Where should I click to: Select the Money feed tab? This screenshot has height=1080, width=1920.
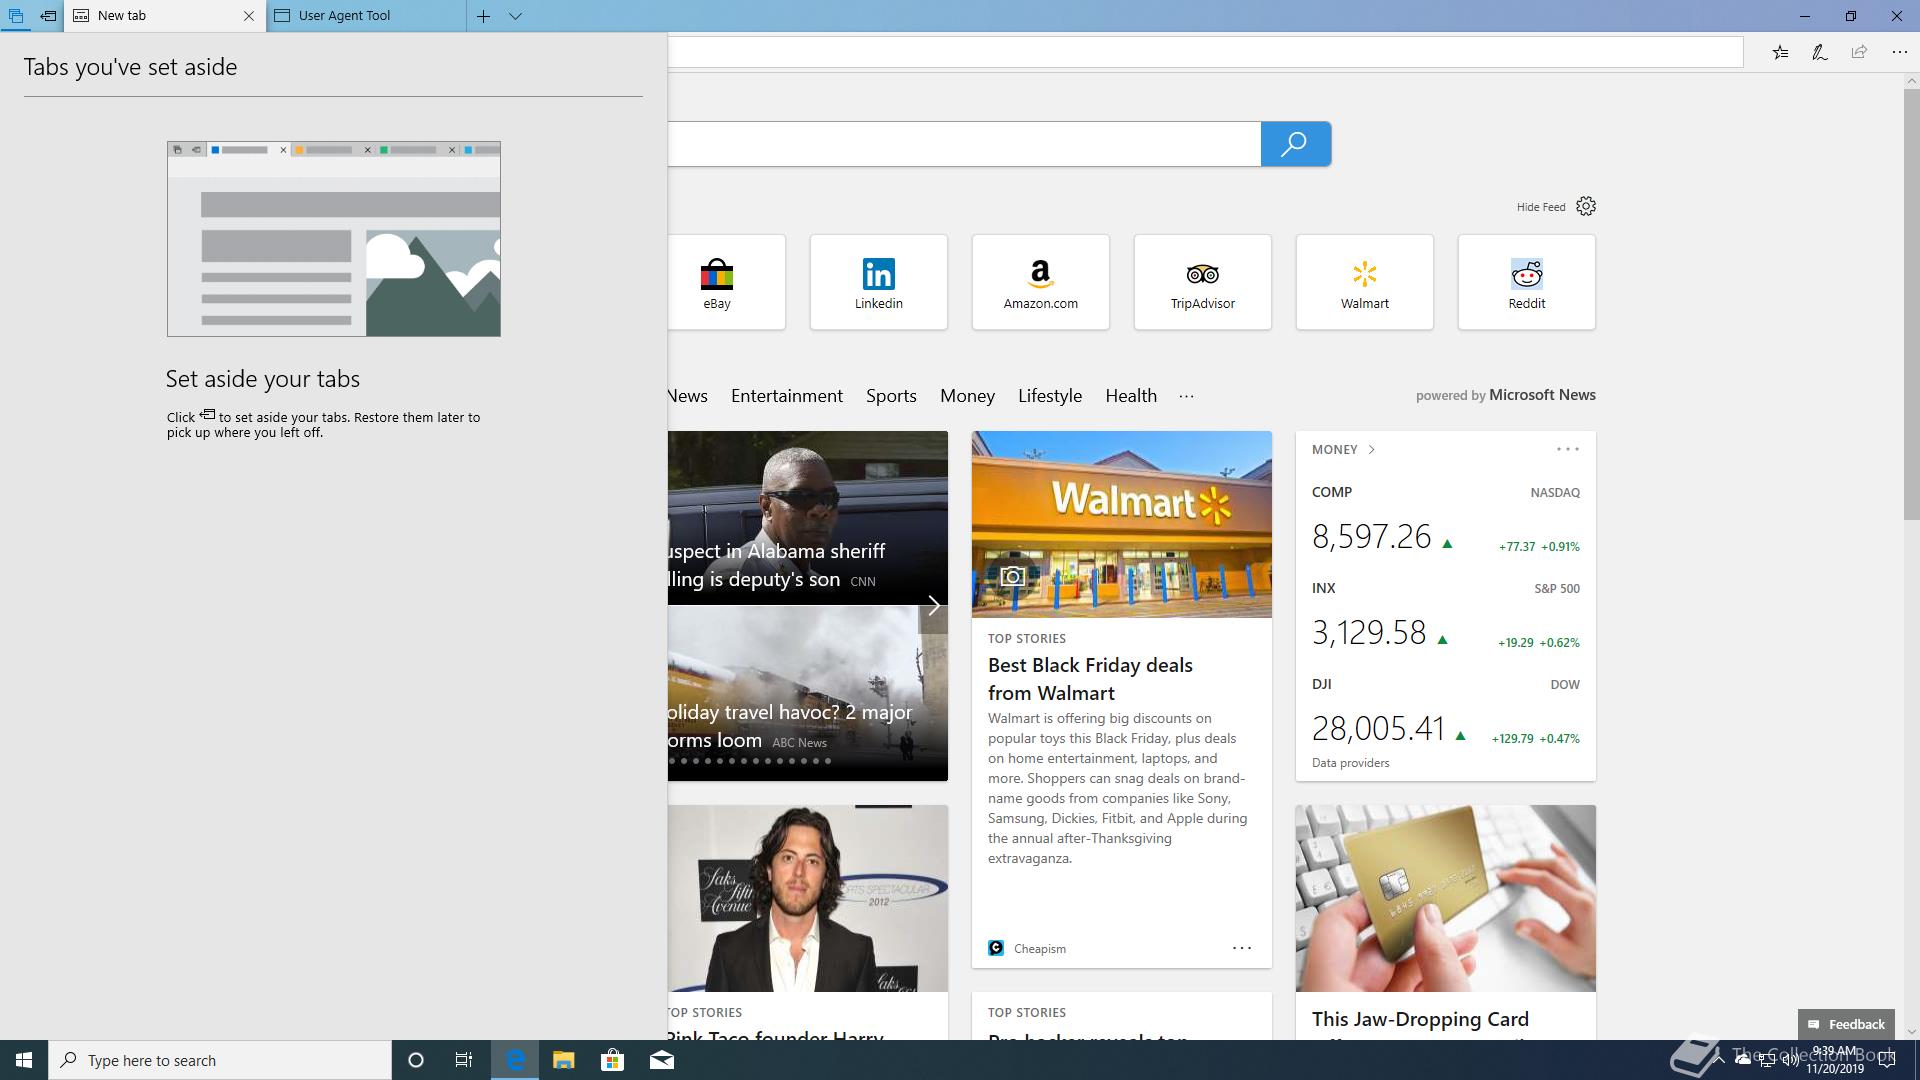tap(967, 396)
